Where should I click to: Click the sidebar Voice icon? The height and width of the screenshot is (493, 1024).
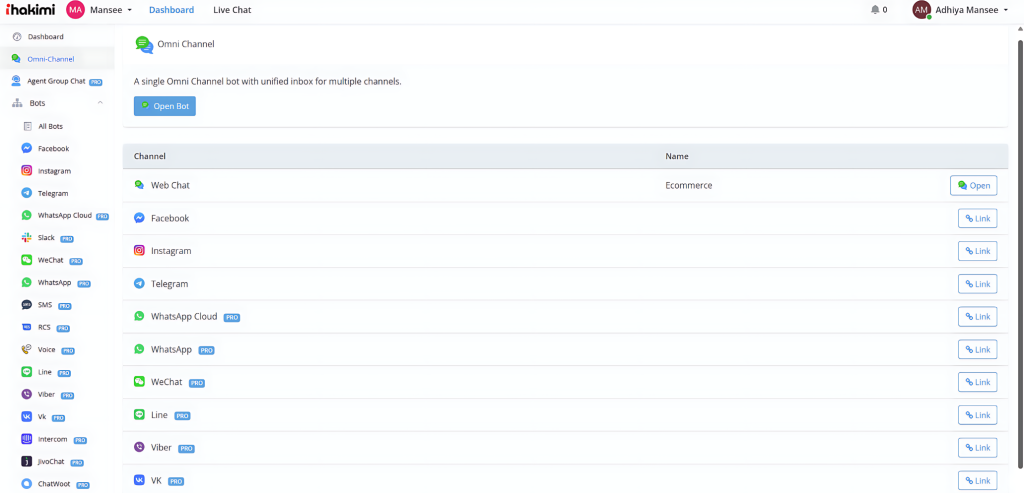[x=27, y=349]
